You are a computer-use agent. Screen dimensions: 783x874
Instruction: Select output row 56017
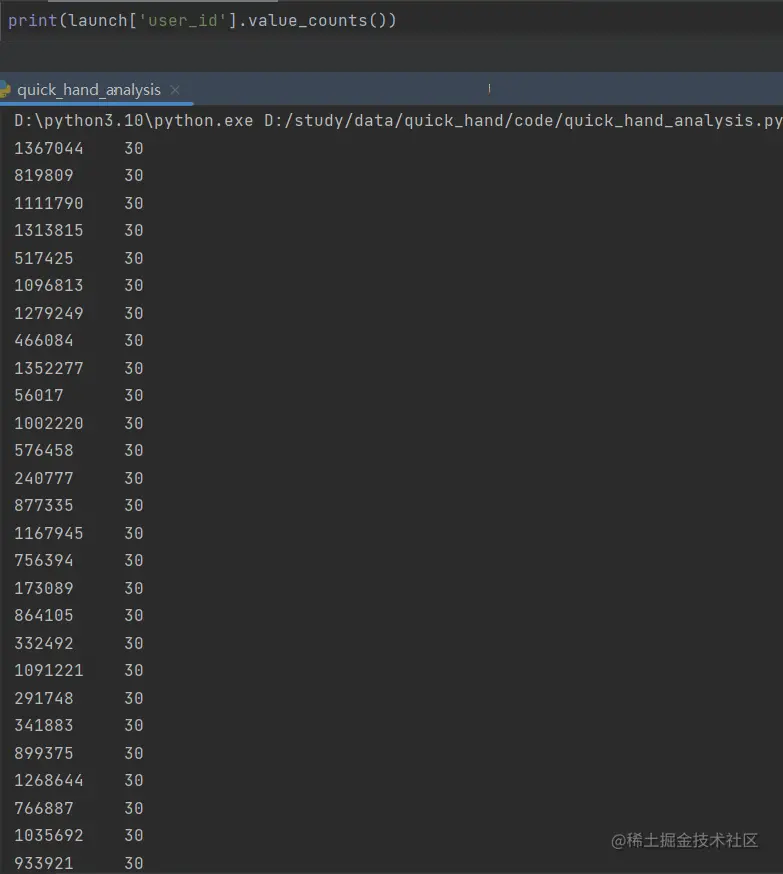click(x=79, y=396)
